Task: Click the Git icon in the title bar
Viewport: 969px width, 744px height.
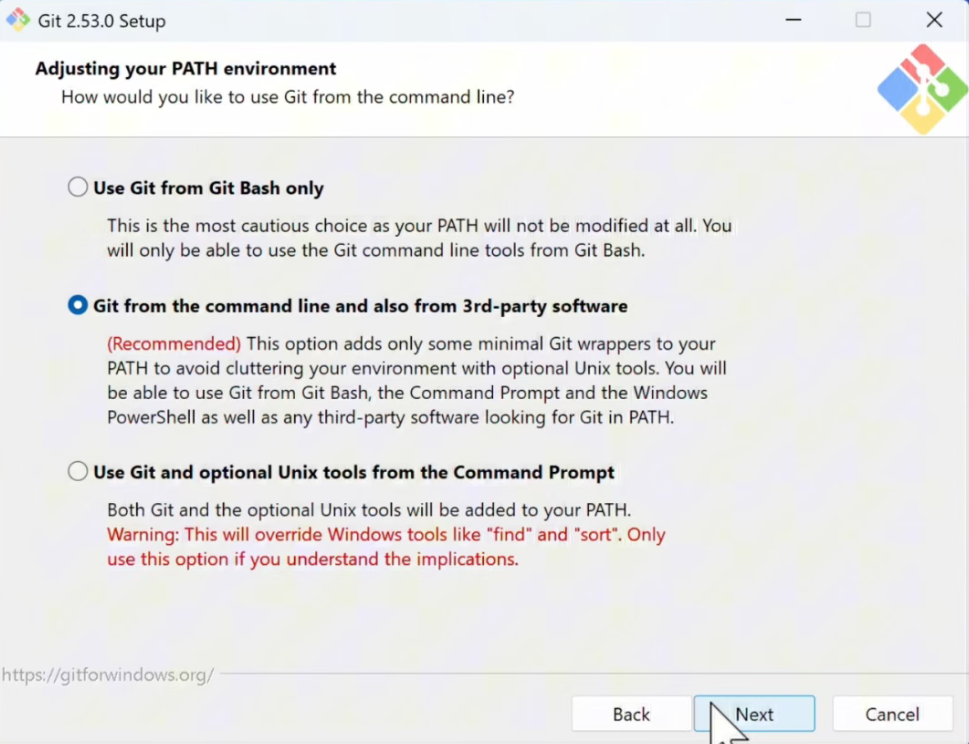Action: point(18,20)
